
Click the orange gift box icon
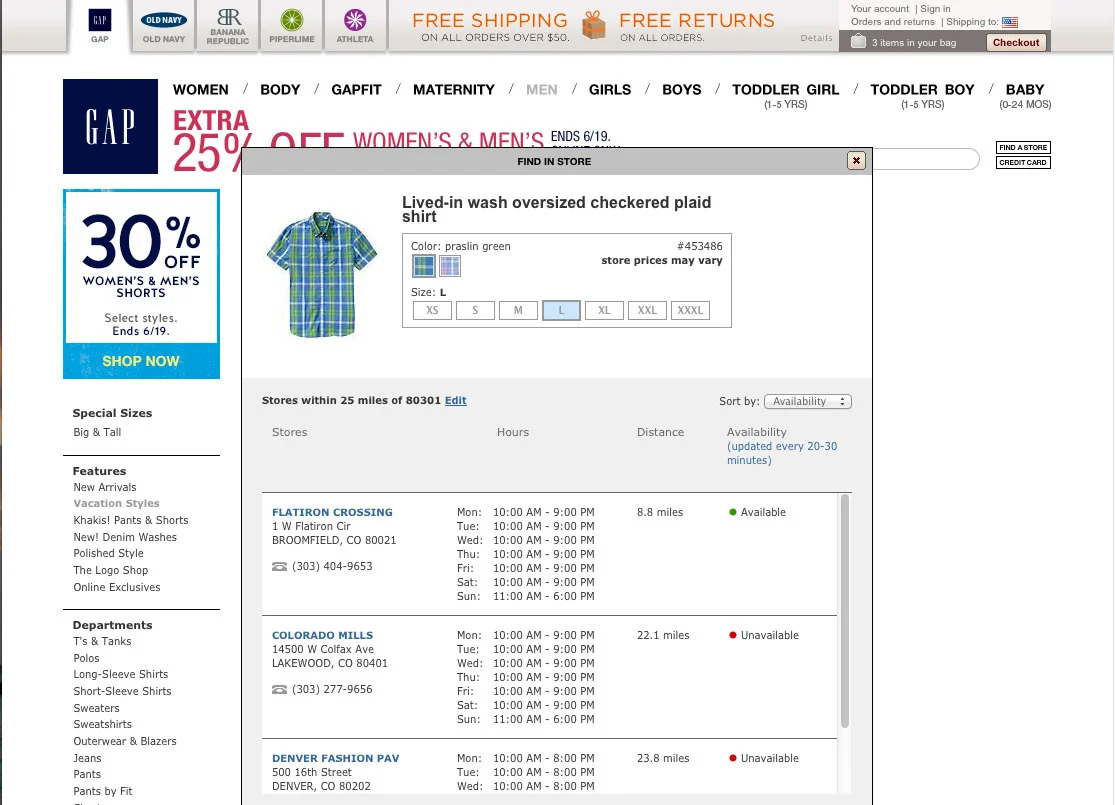click(x=594, y=26)
